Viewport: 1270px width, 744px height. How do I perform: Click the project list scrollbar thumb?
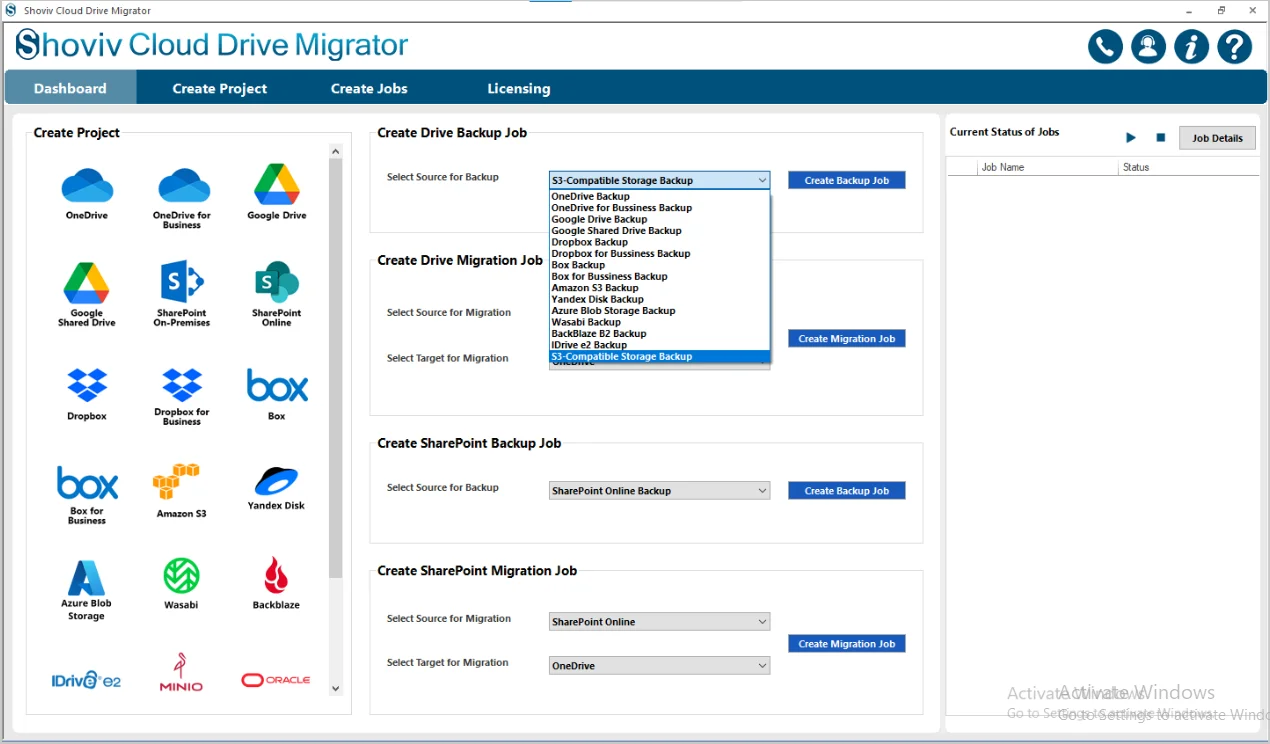coord(335,368)
